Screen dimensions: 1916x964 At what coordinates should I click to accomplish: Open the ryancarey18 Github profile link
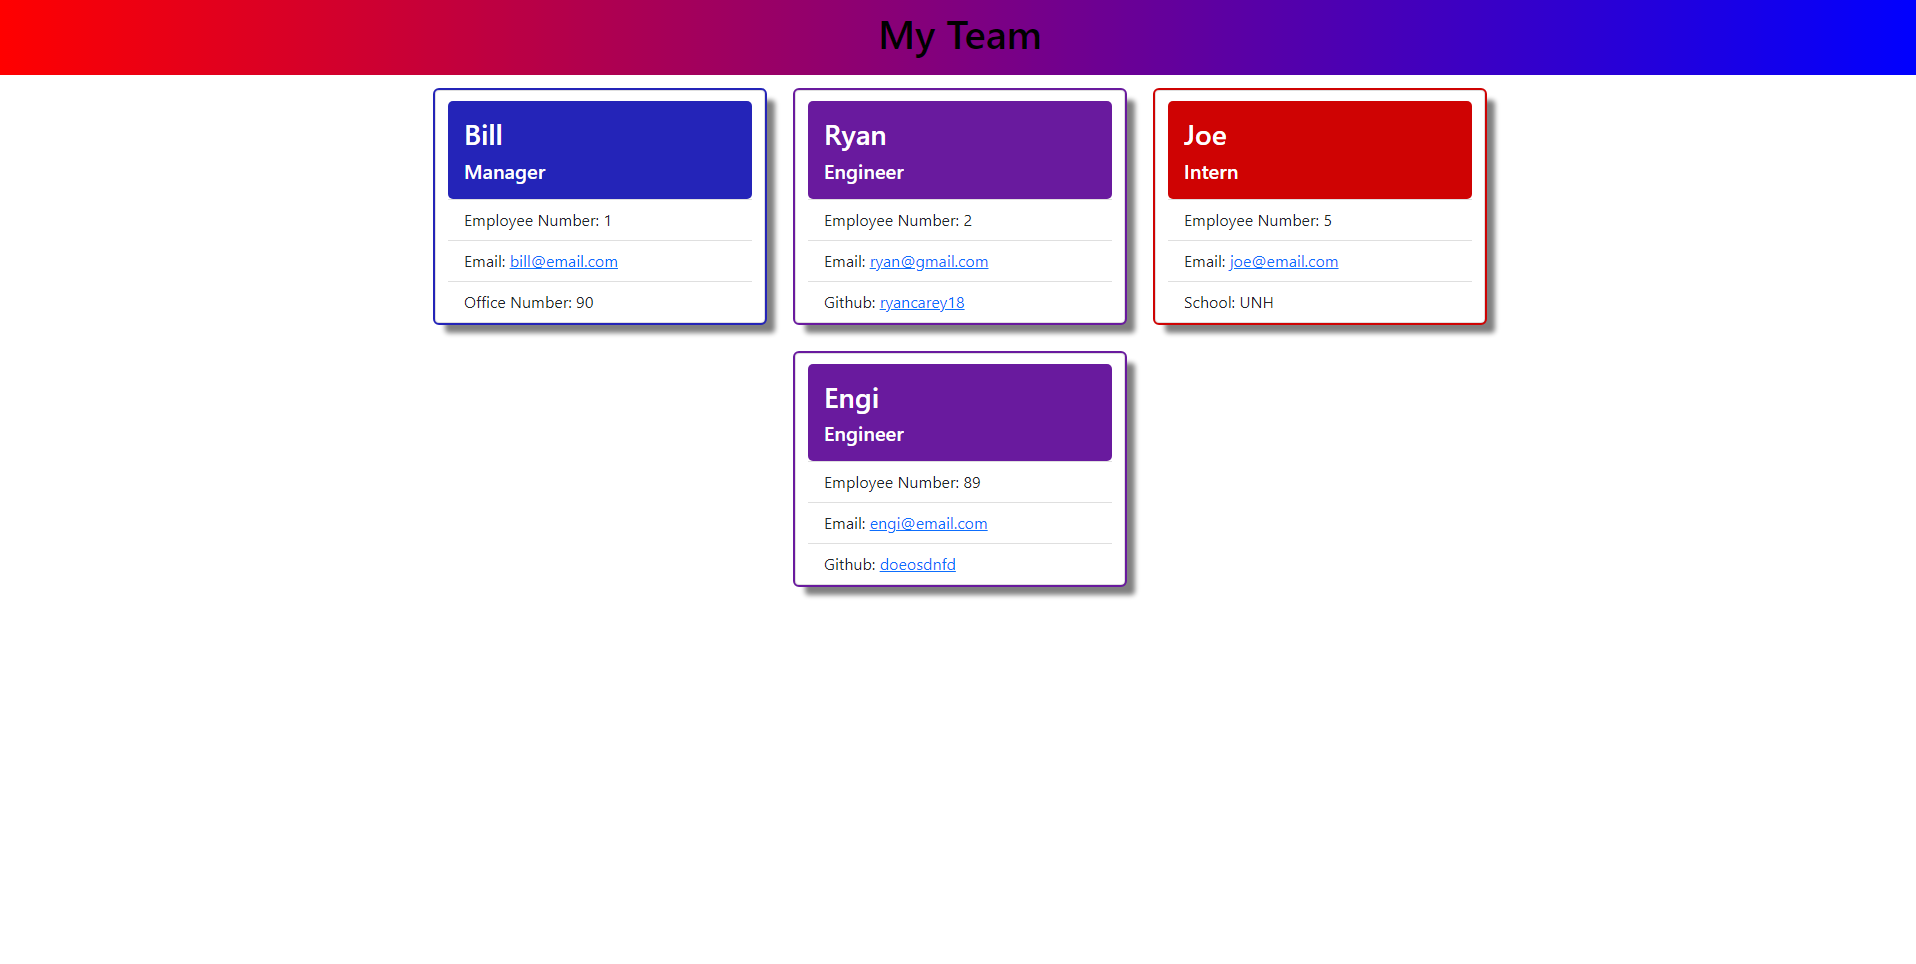pyautogui.click(x=921, y=302)
